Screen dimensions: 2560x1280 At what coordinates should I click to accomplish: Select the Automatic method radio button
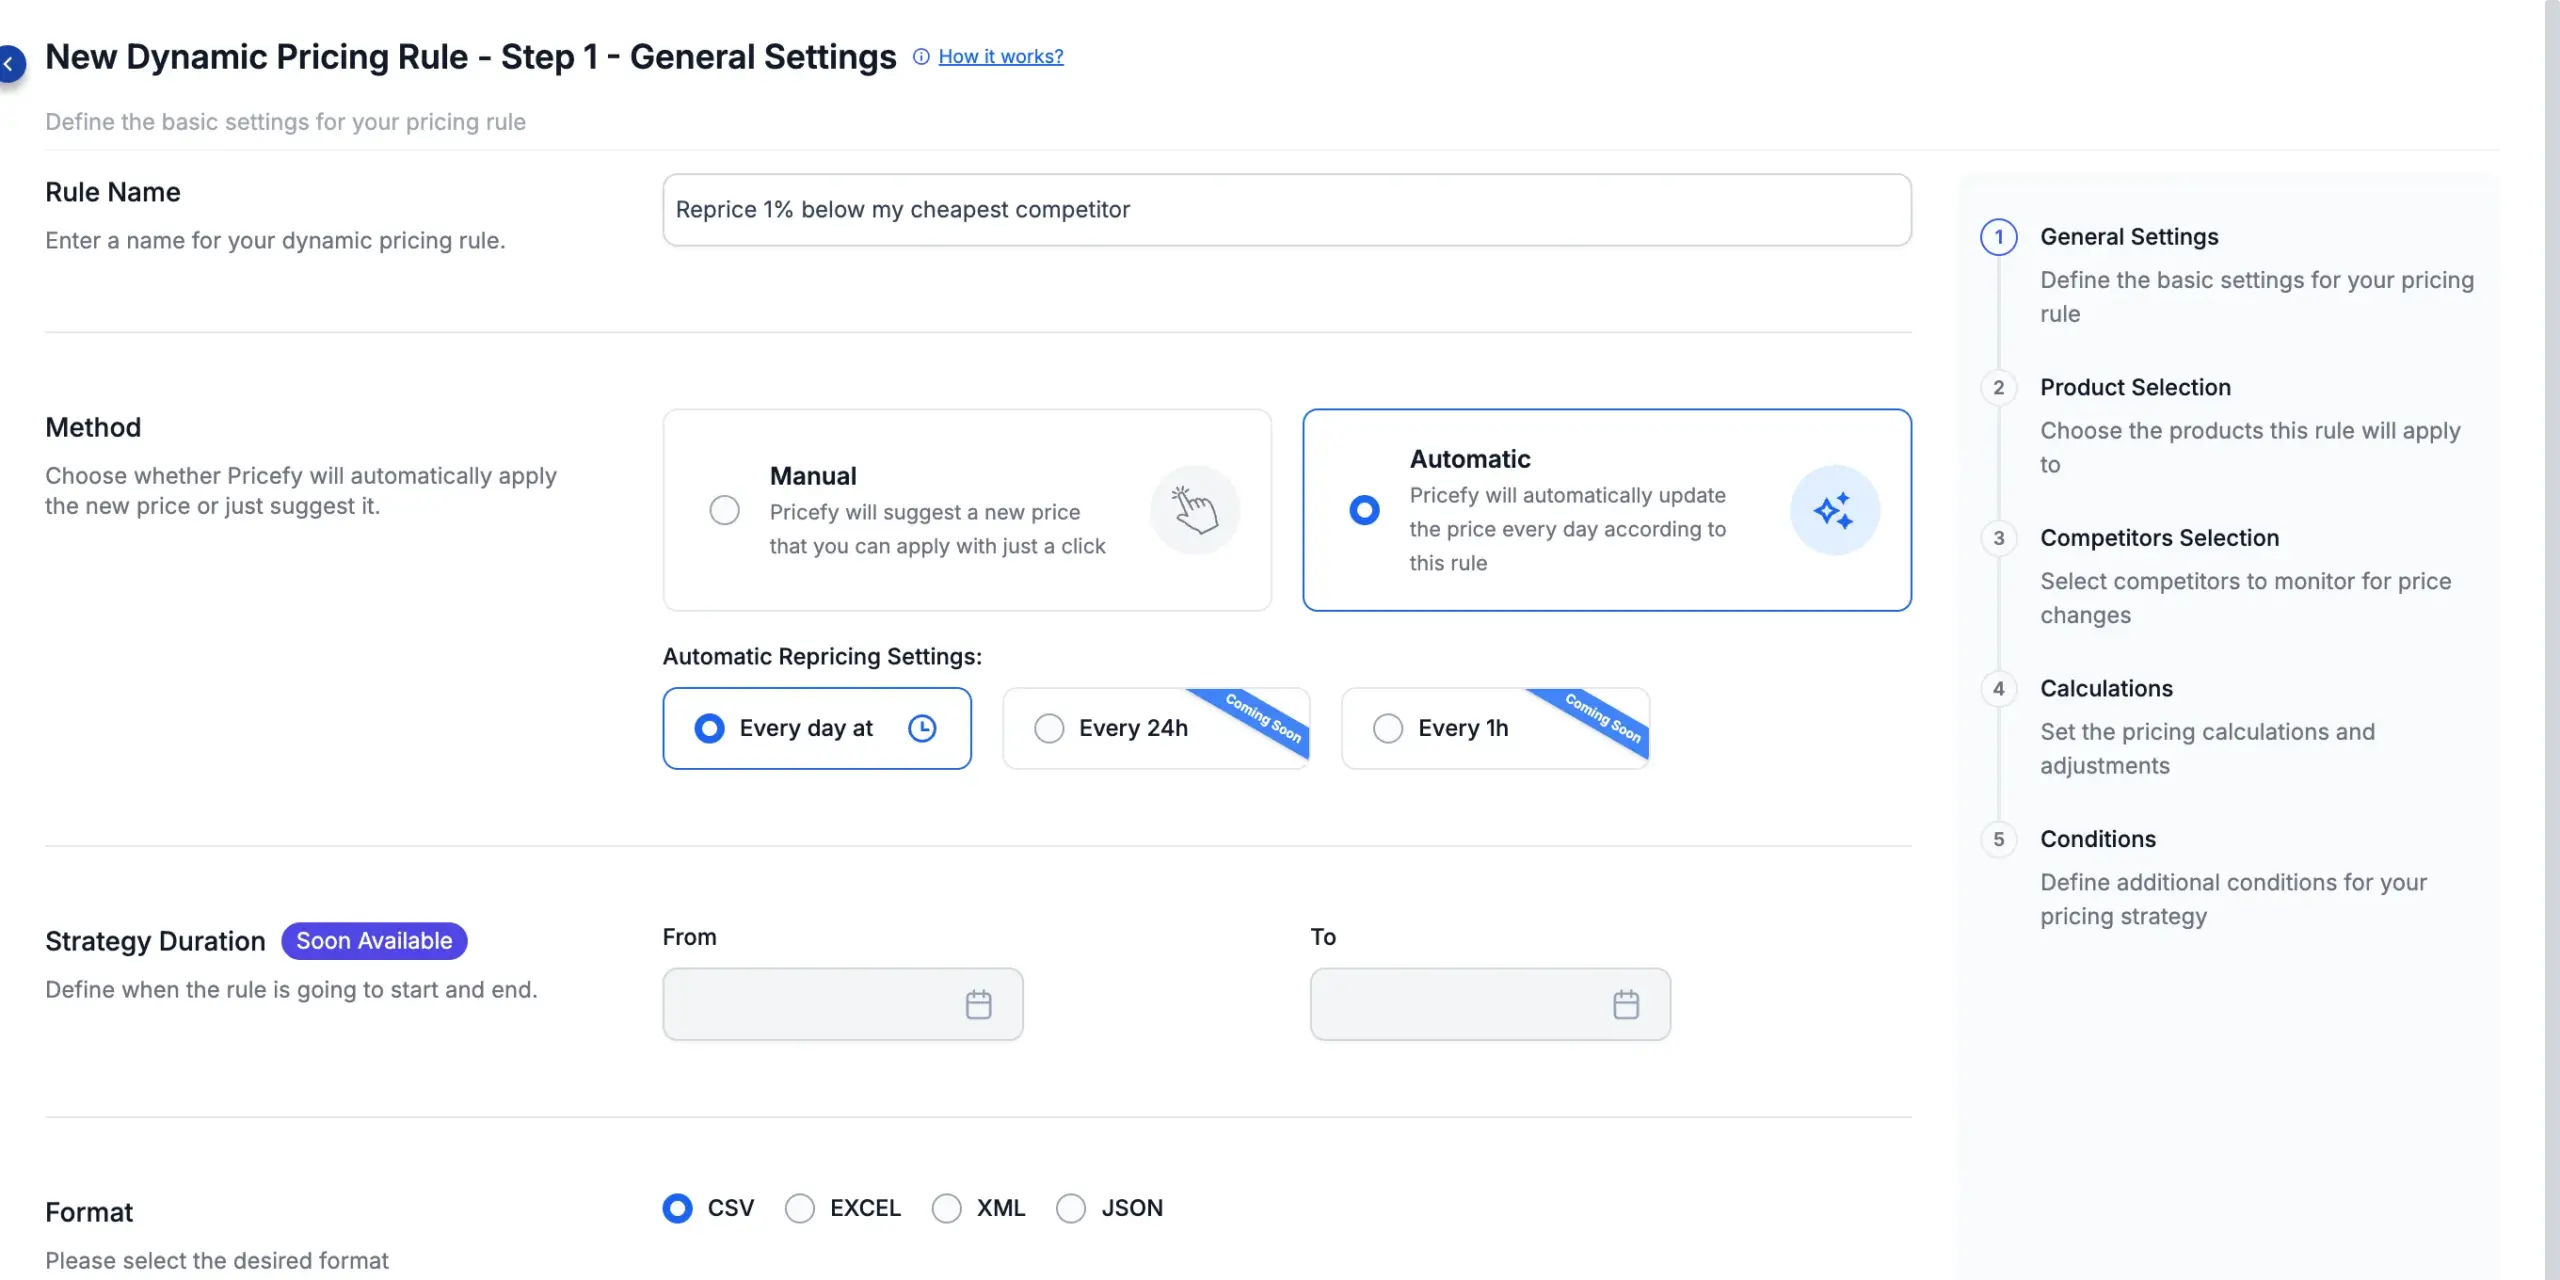[1364, 510]
